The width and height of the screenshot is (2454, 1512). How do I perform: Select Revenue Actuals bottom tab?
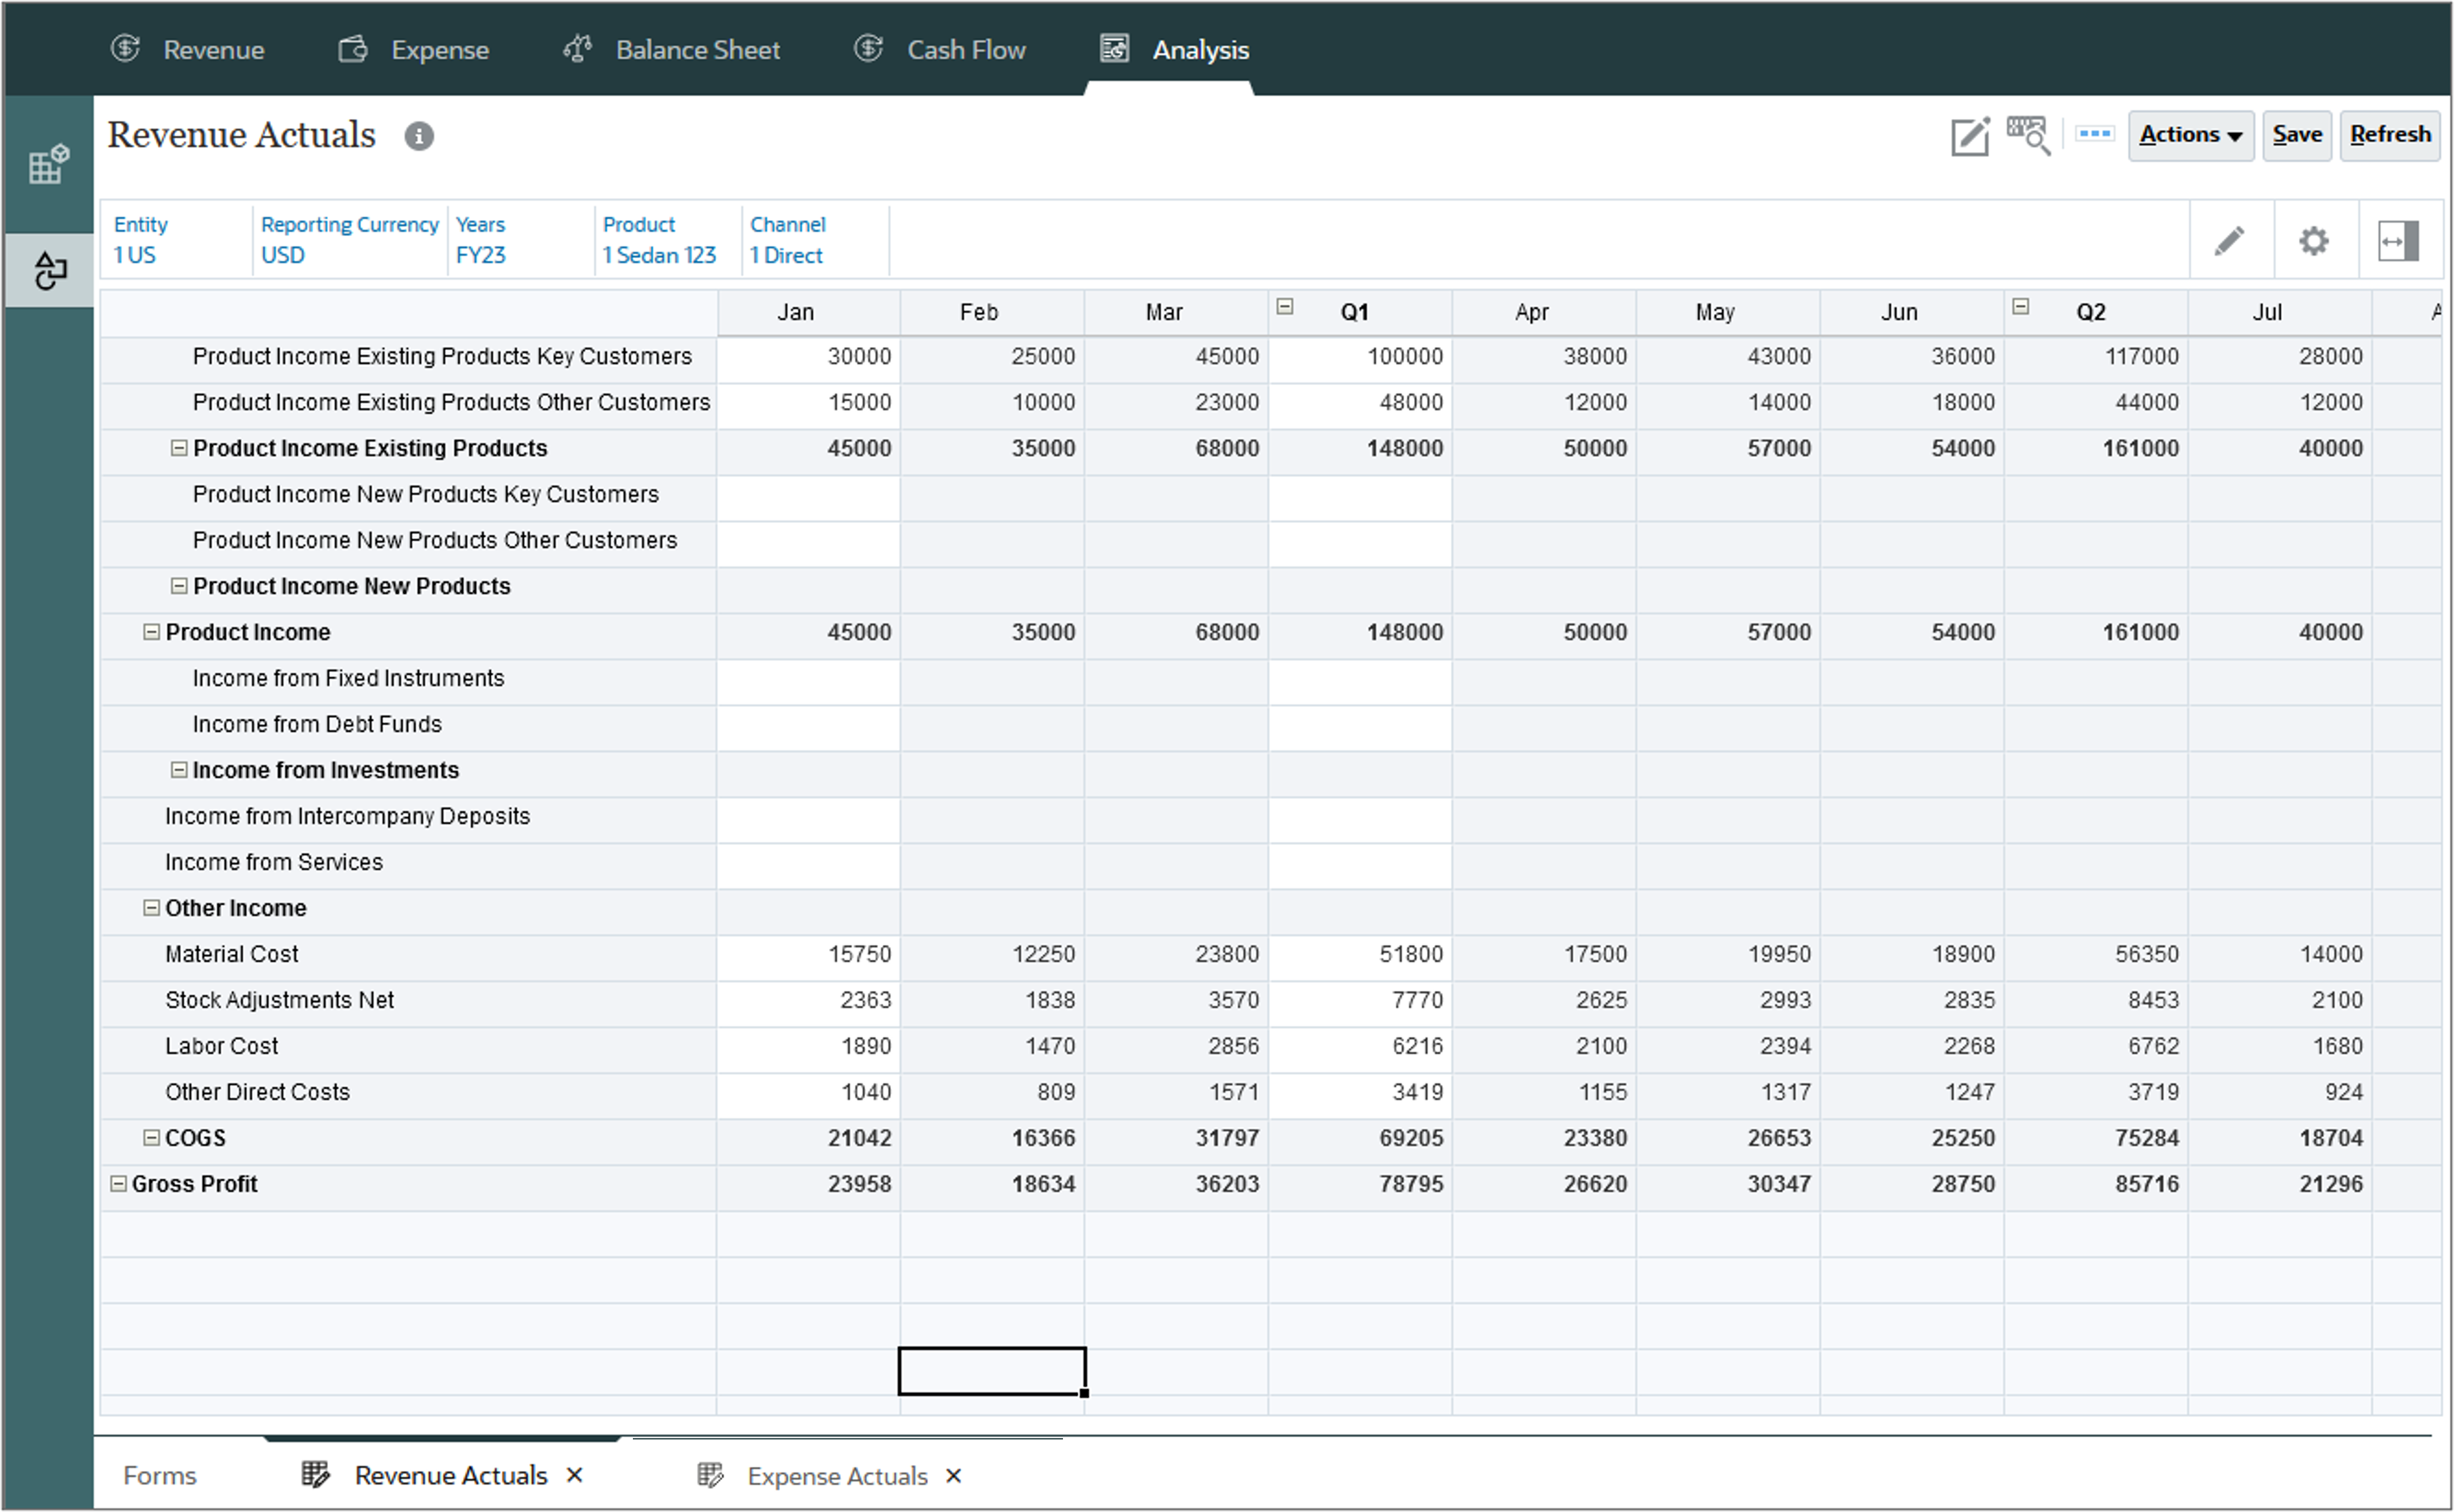point(451,1475)
